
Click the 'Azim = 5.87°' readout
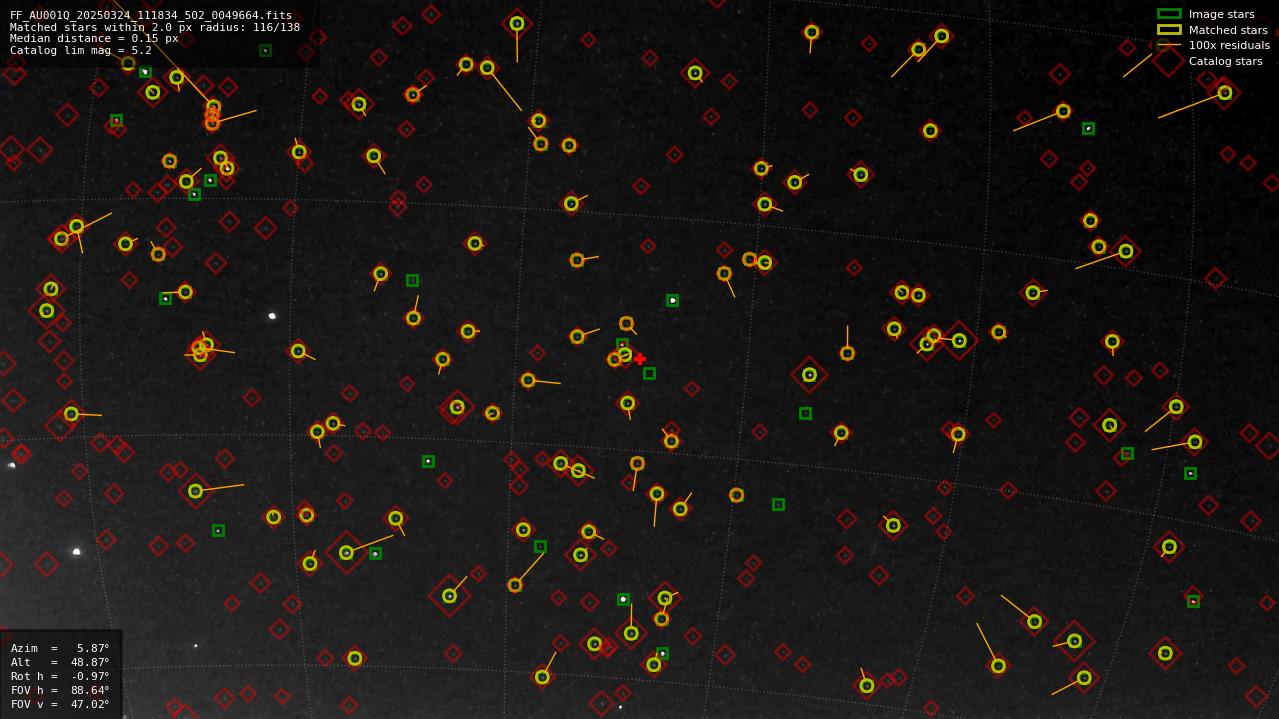click(x=60, y=648)
